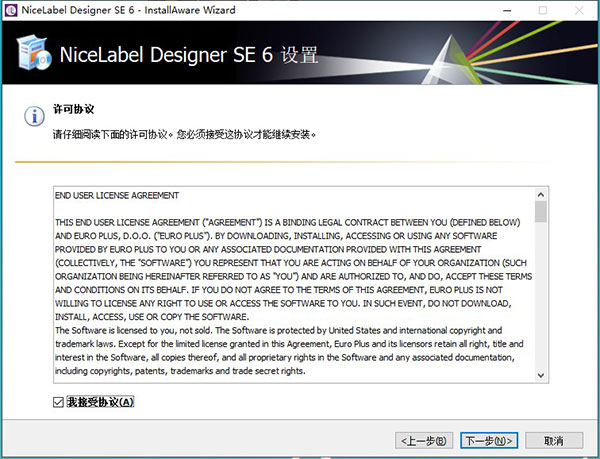Image resolution: width=600 pixels, height=459 pixels.
Task: Click the license scrollbar thumb
Action: tap(541, 212)
